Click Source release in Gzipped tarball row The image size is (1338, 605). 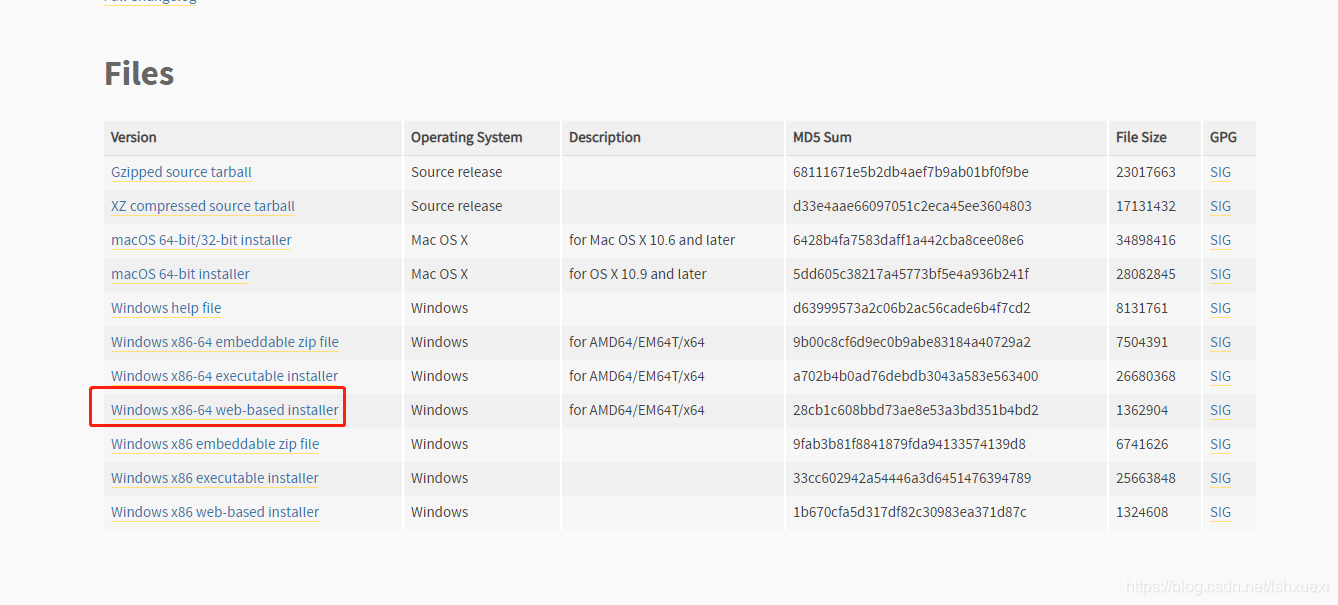point(457,172)
